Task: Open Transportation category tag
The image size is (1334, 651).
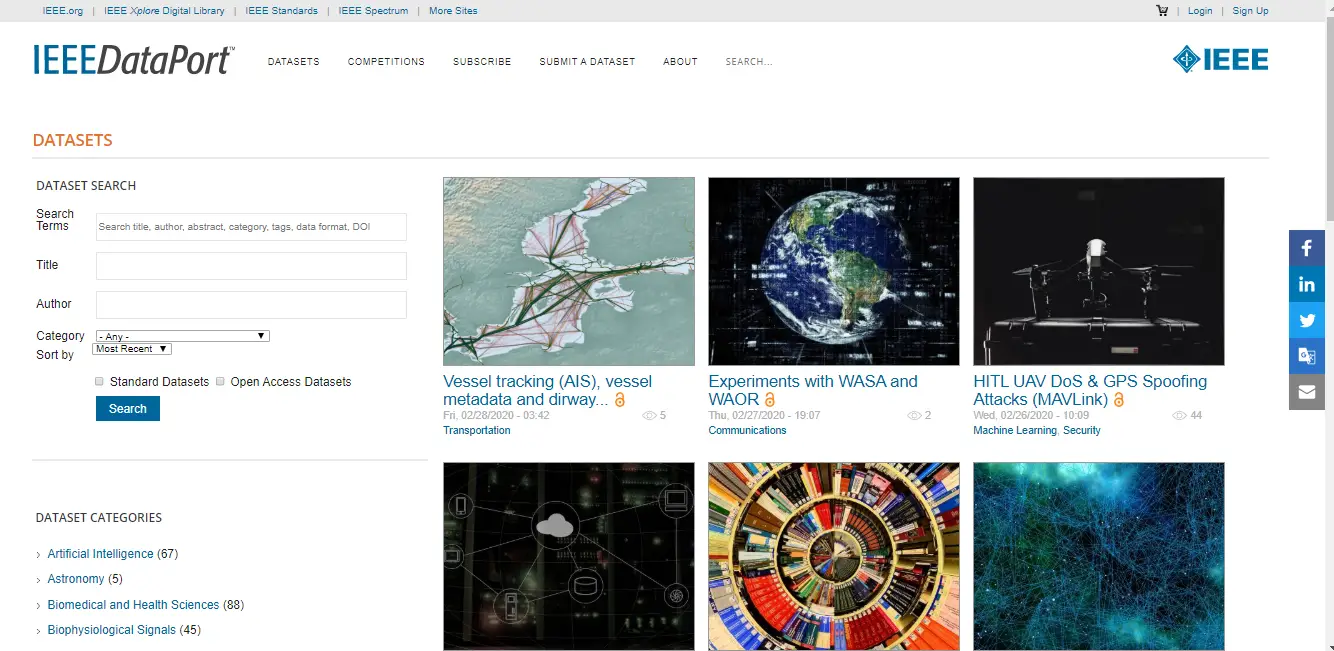Action: [477, 430]
